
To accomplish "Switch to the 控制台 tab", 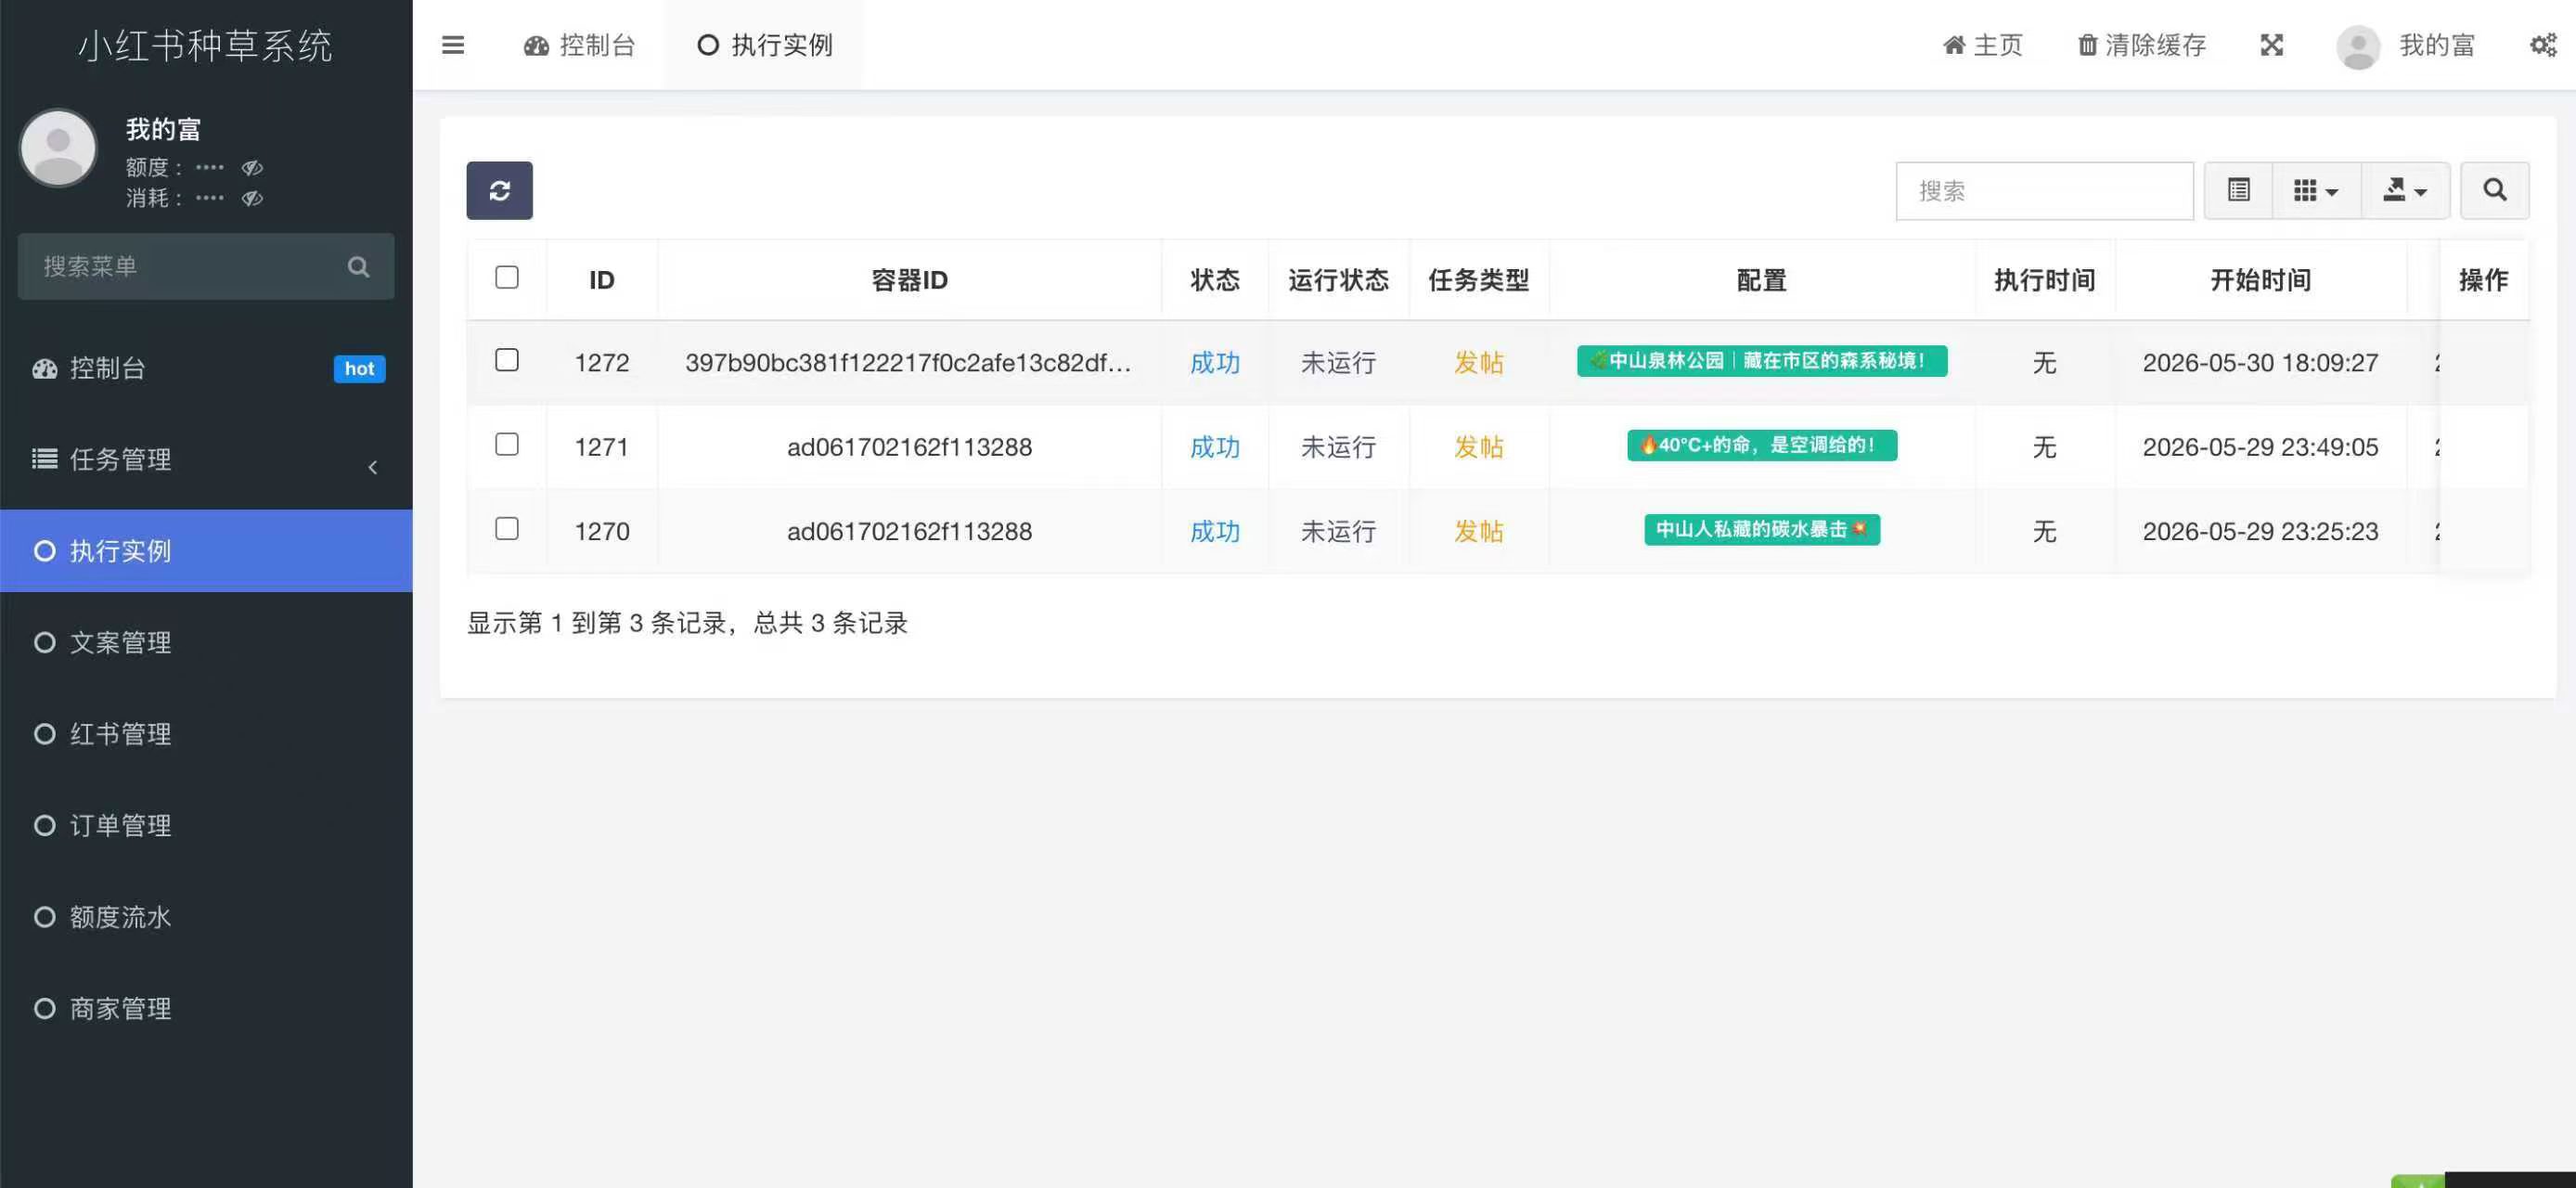I will [580, 45].
